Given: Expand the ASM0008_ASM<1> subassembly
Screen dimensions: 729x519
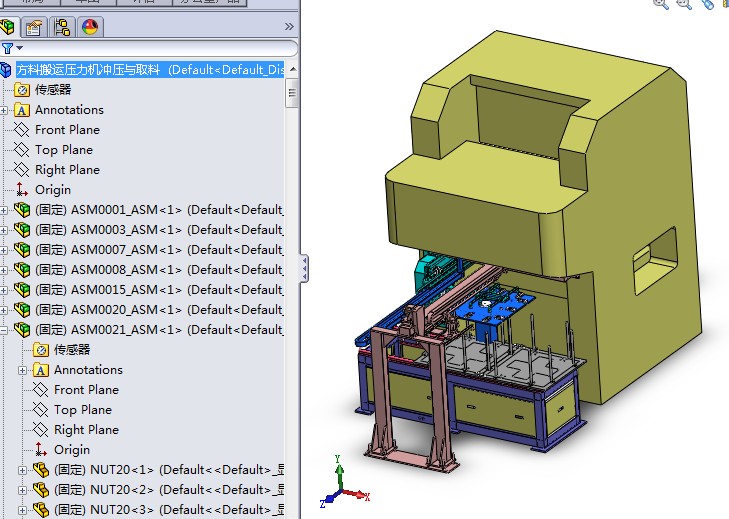Looking at the screenshot, I should click(4, 270).
